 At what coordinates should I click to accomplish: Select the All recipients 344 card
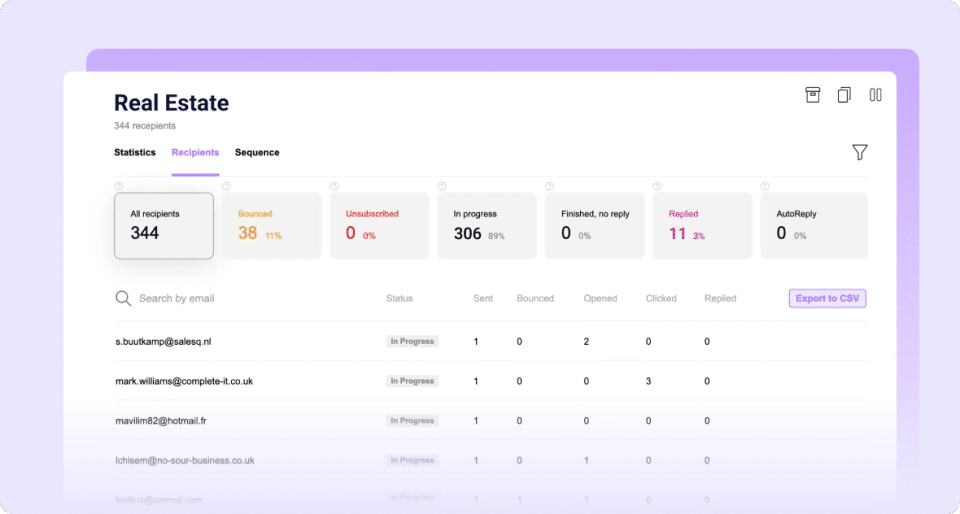164,226
